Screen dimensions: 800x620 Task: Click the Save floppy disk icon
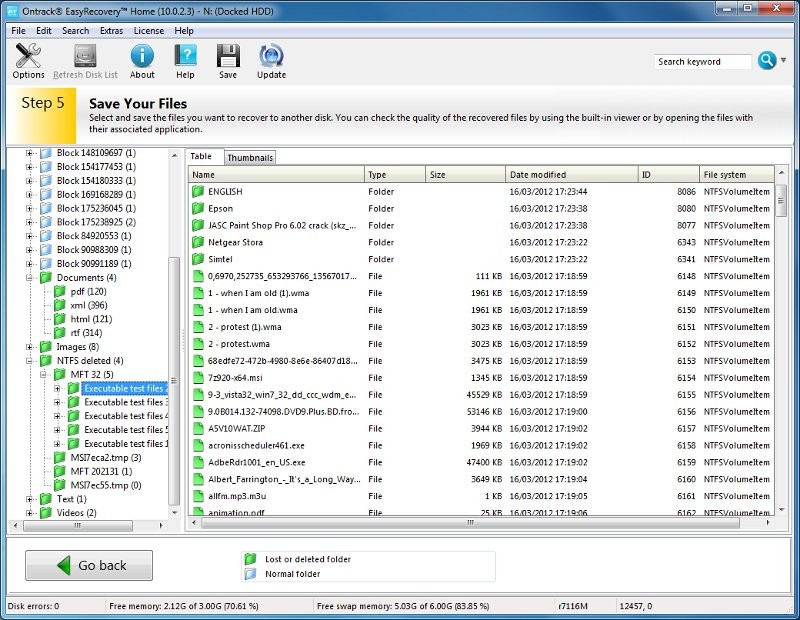[228, 56]
